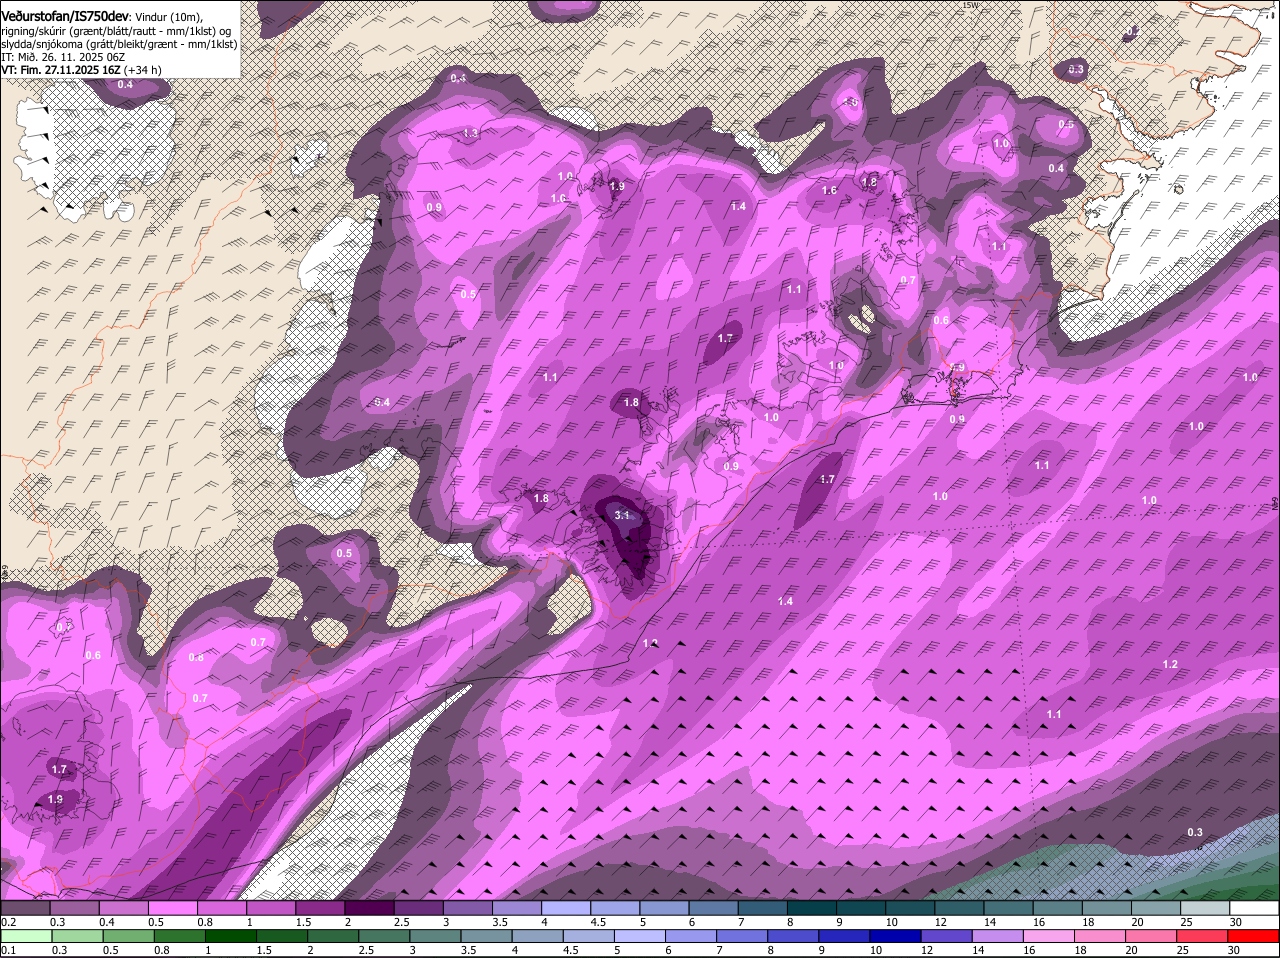Click the "slydda/snjókoma" legend description line
The image size is (1280, 958).
click(119, 44)
